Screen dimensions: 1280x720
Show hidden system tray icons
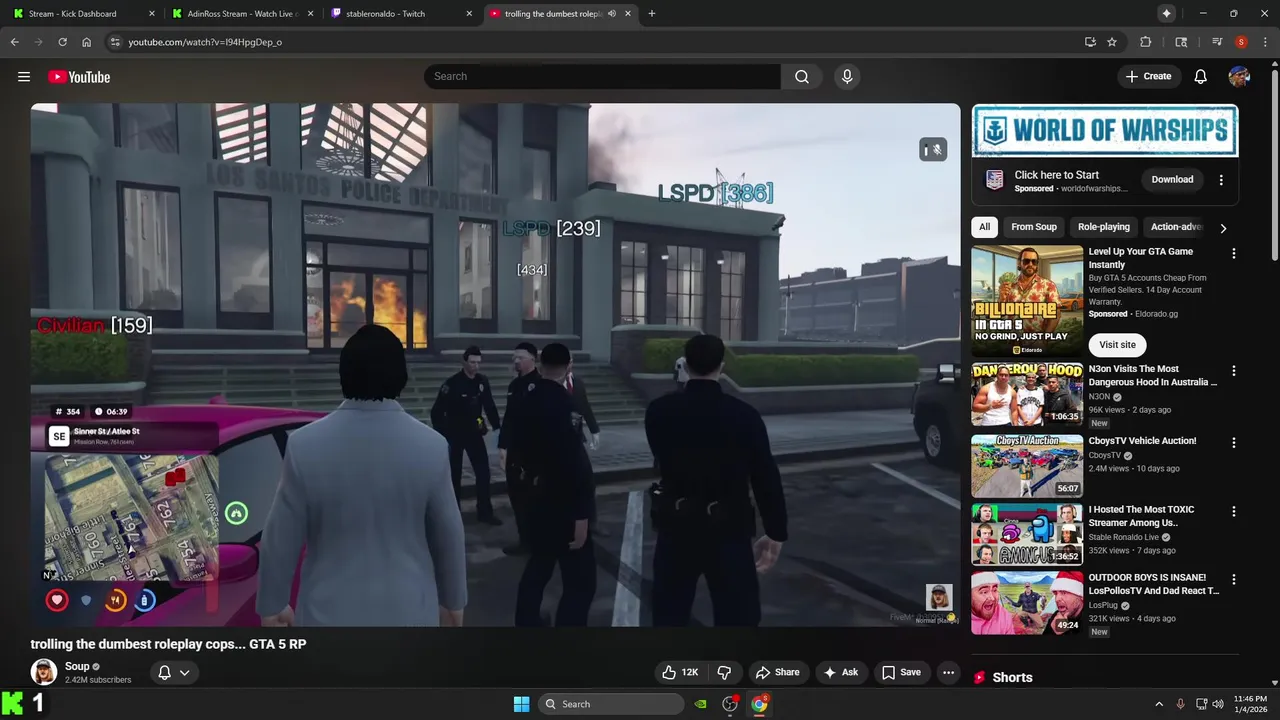point(1159,704)
